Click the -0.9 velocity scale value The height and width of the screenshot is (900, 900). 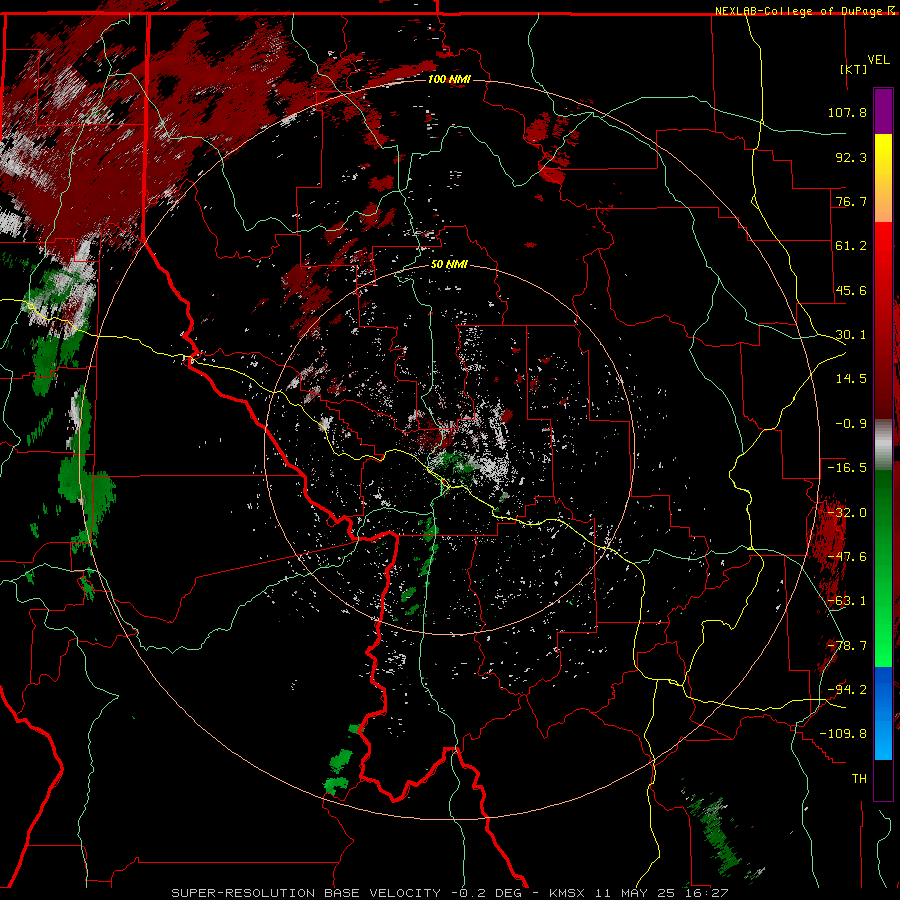[x=851, y=424]
